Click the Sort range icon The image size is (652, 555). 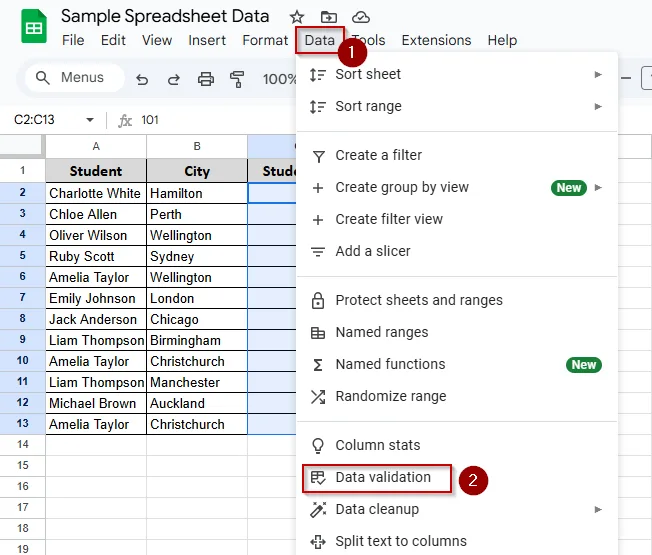coord(318,107)
